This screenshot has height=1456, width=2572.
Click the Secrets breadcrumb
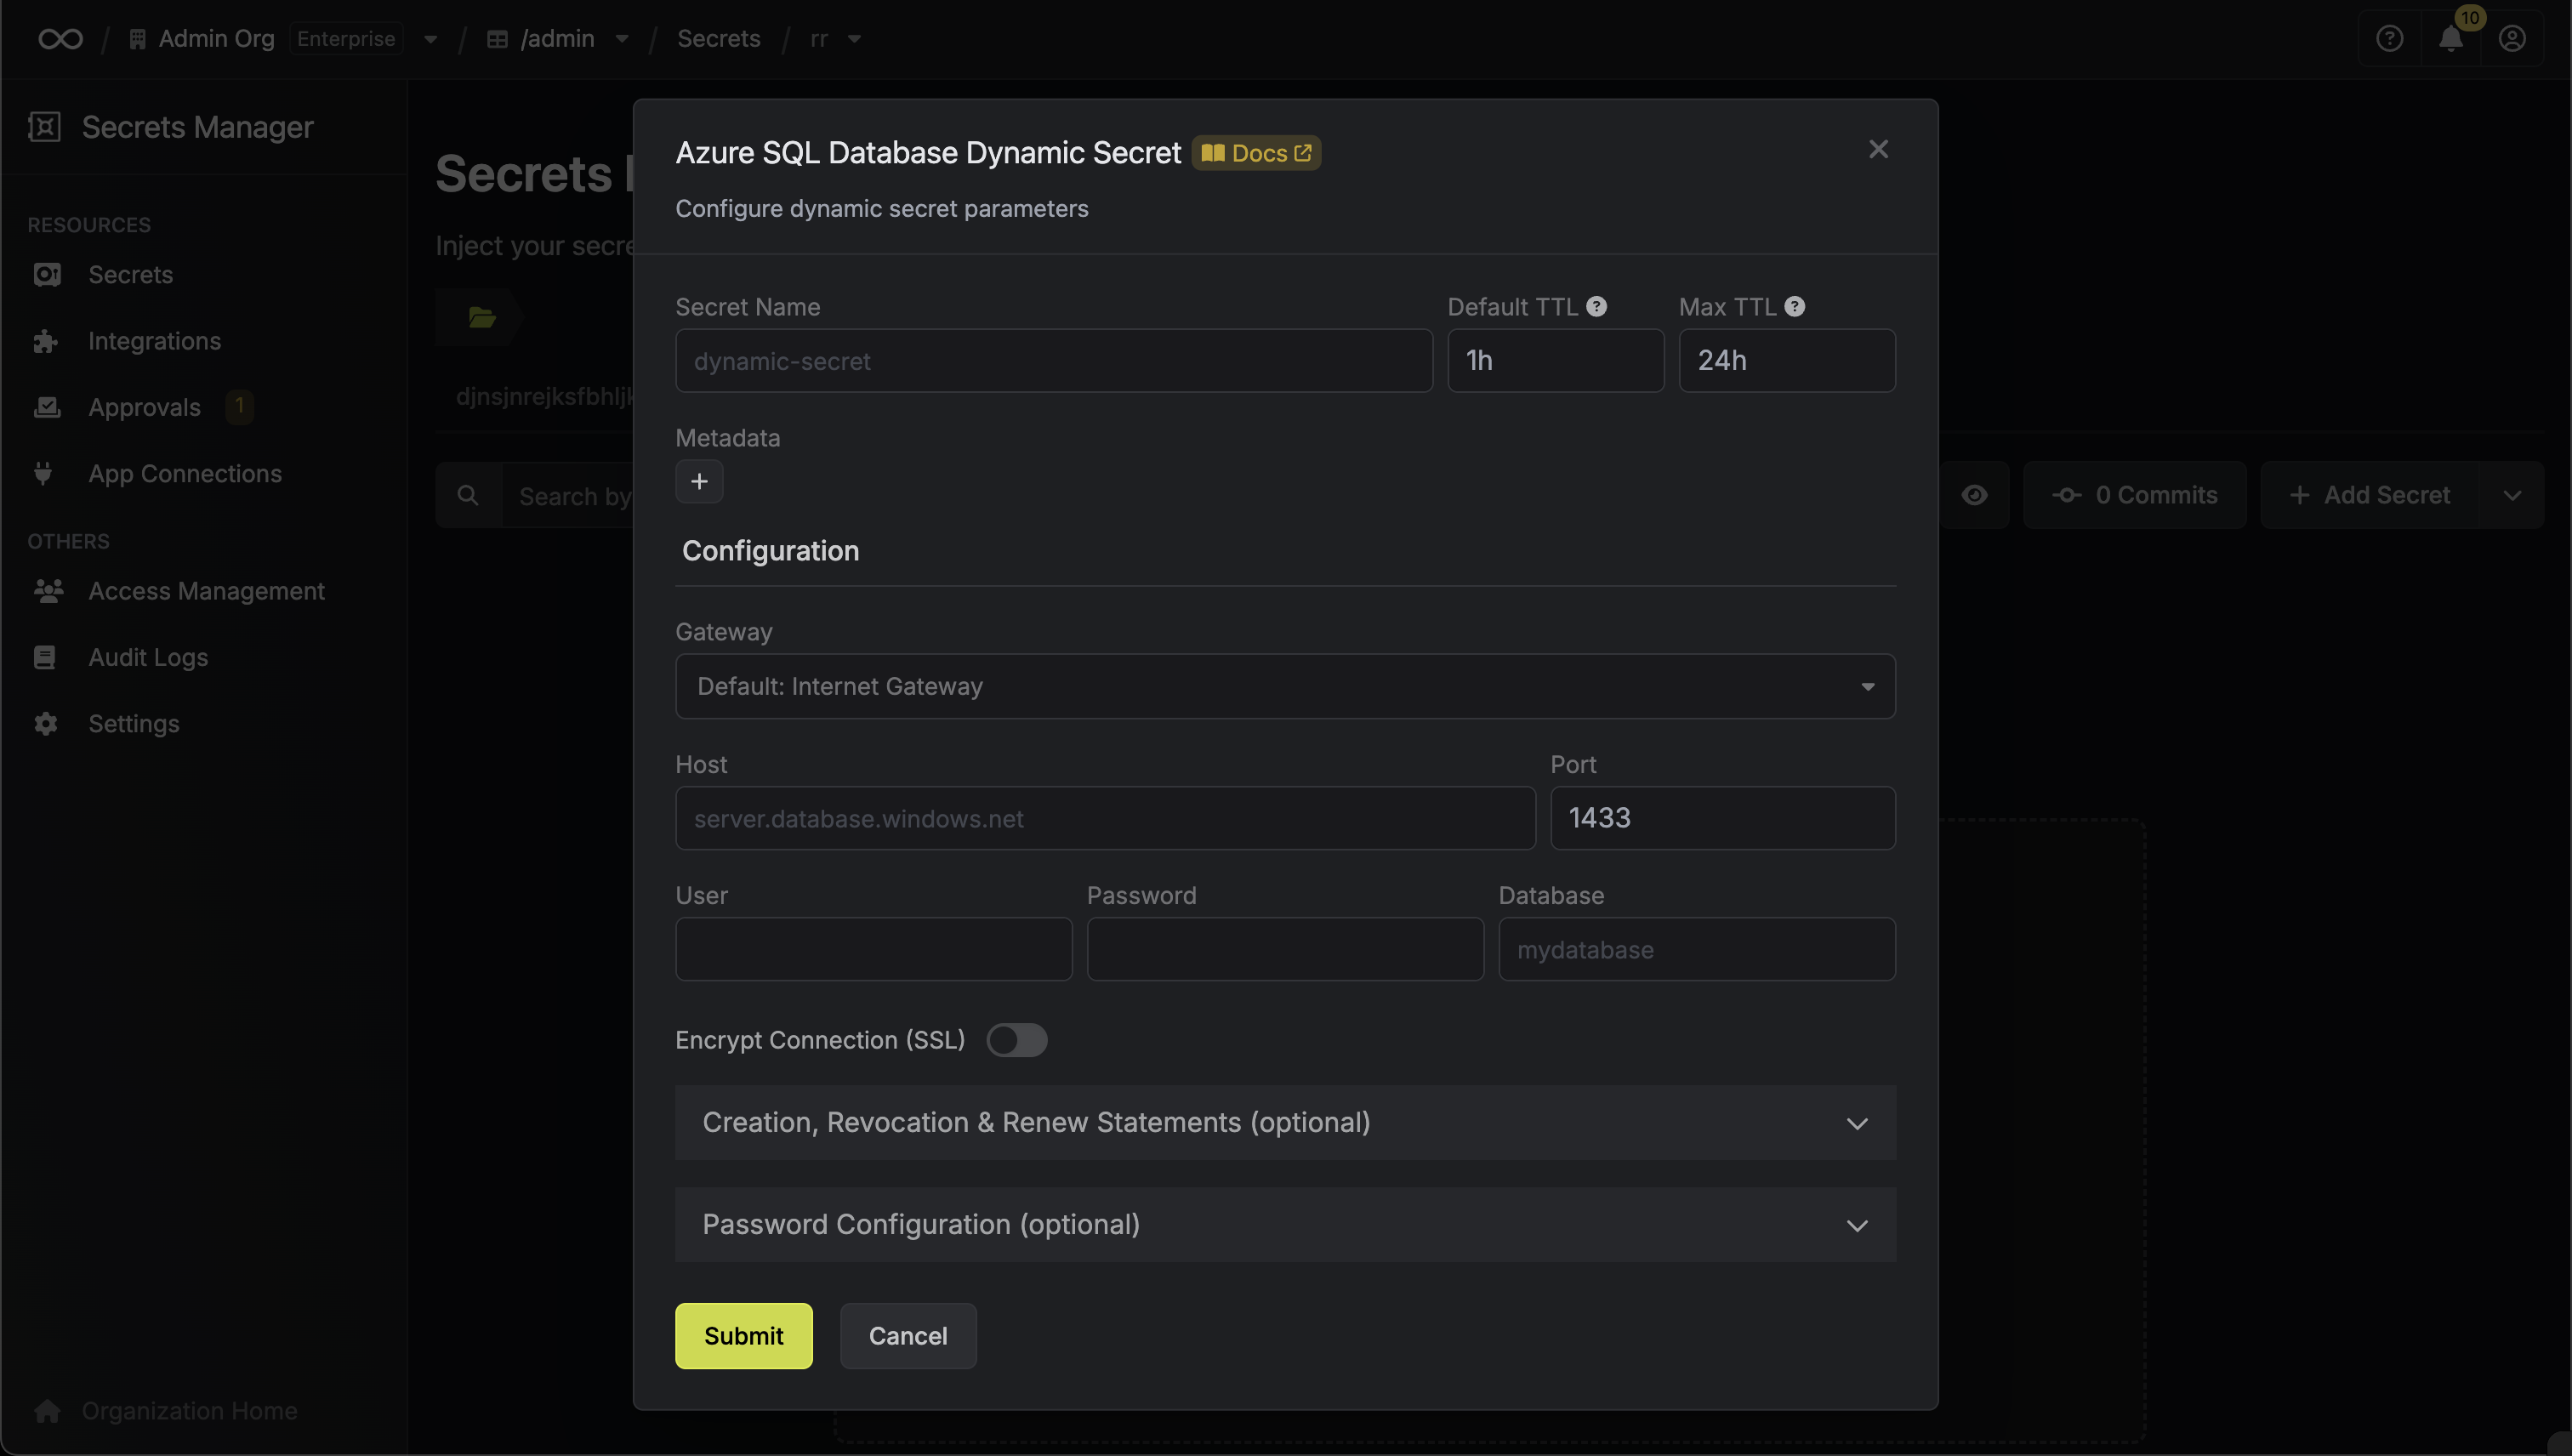(718, 38)
